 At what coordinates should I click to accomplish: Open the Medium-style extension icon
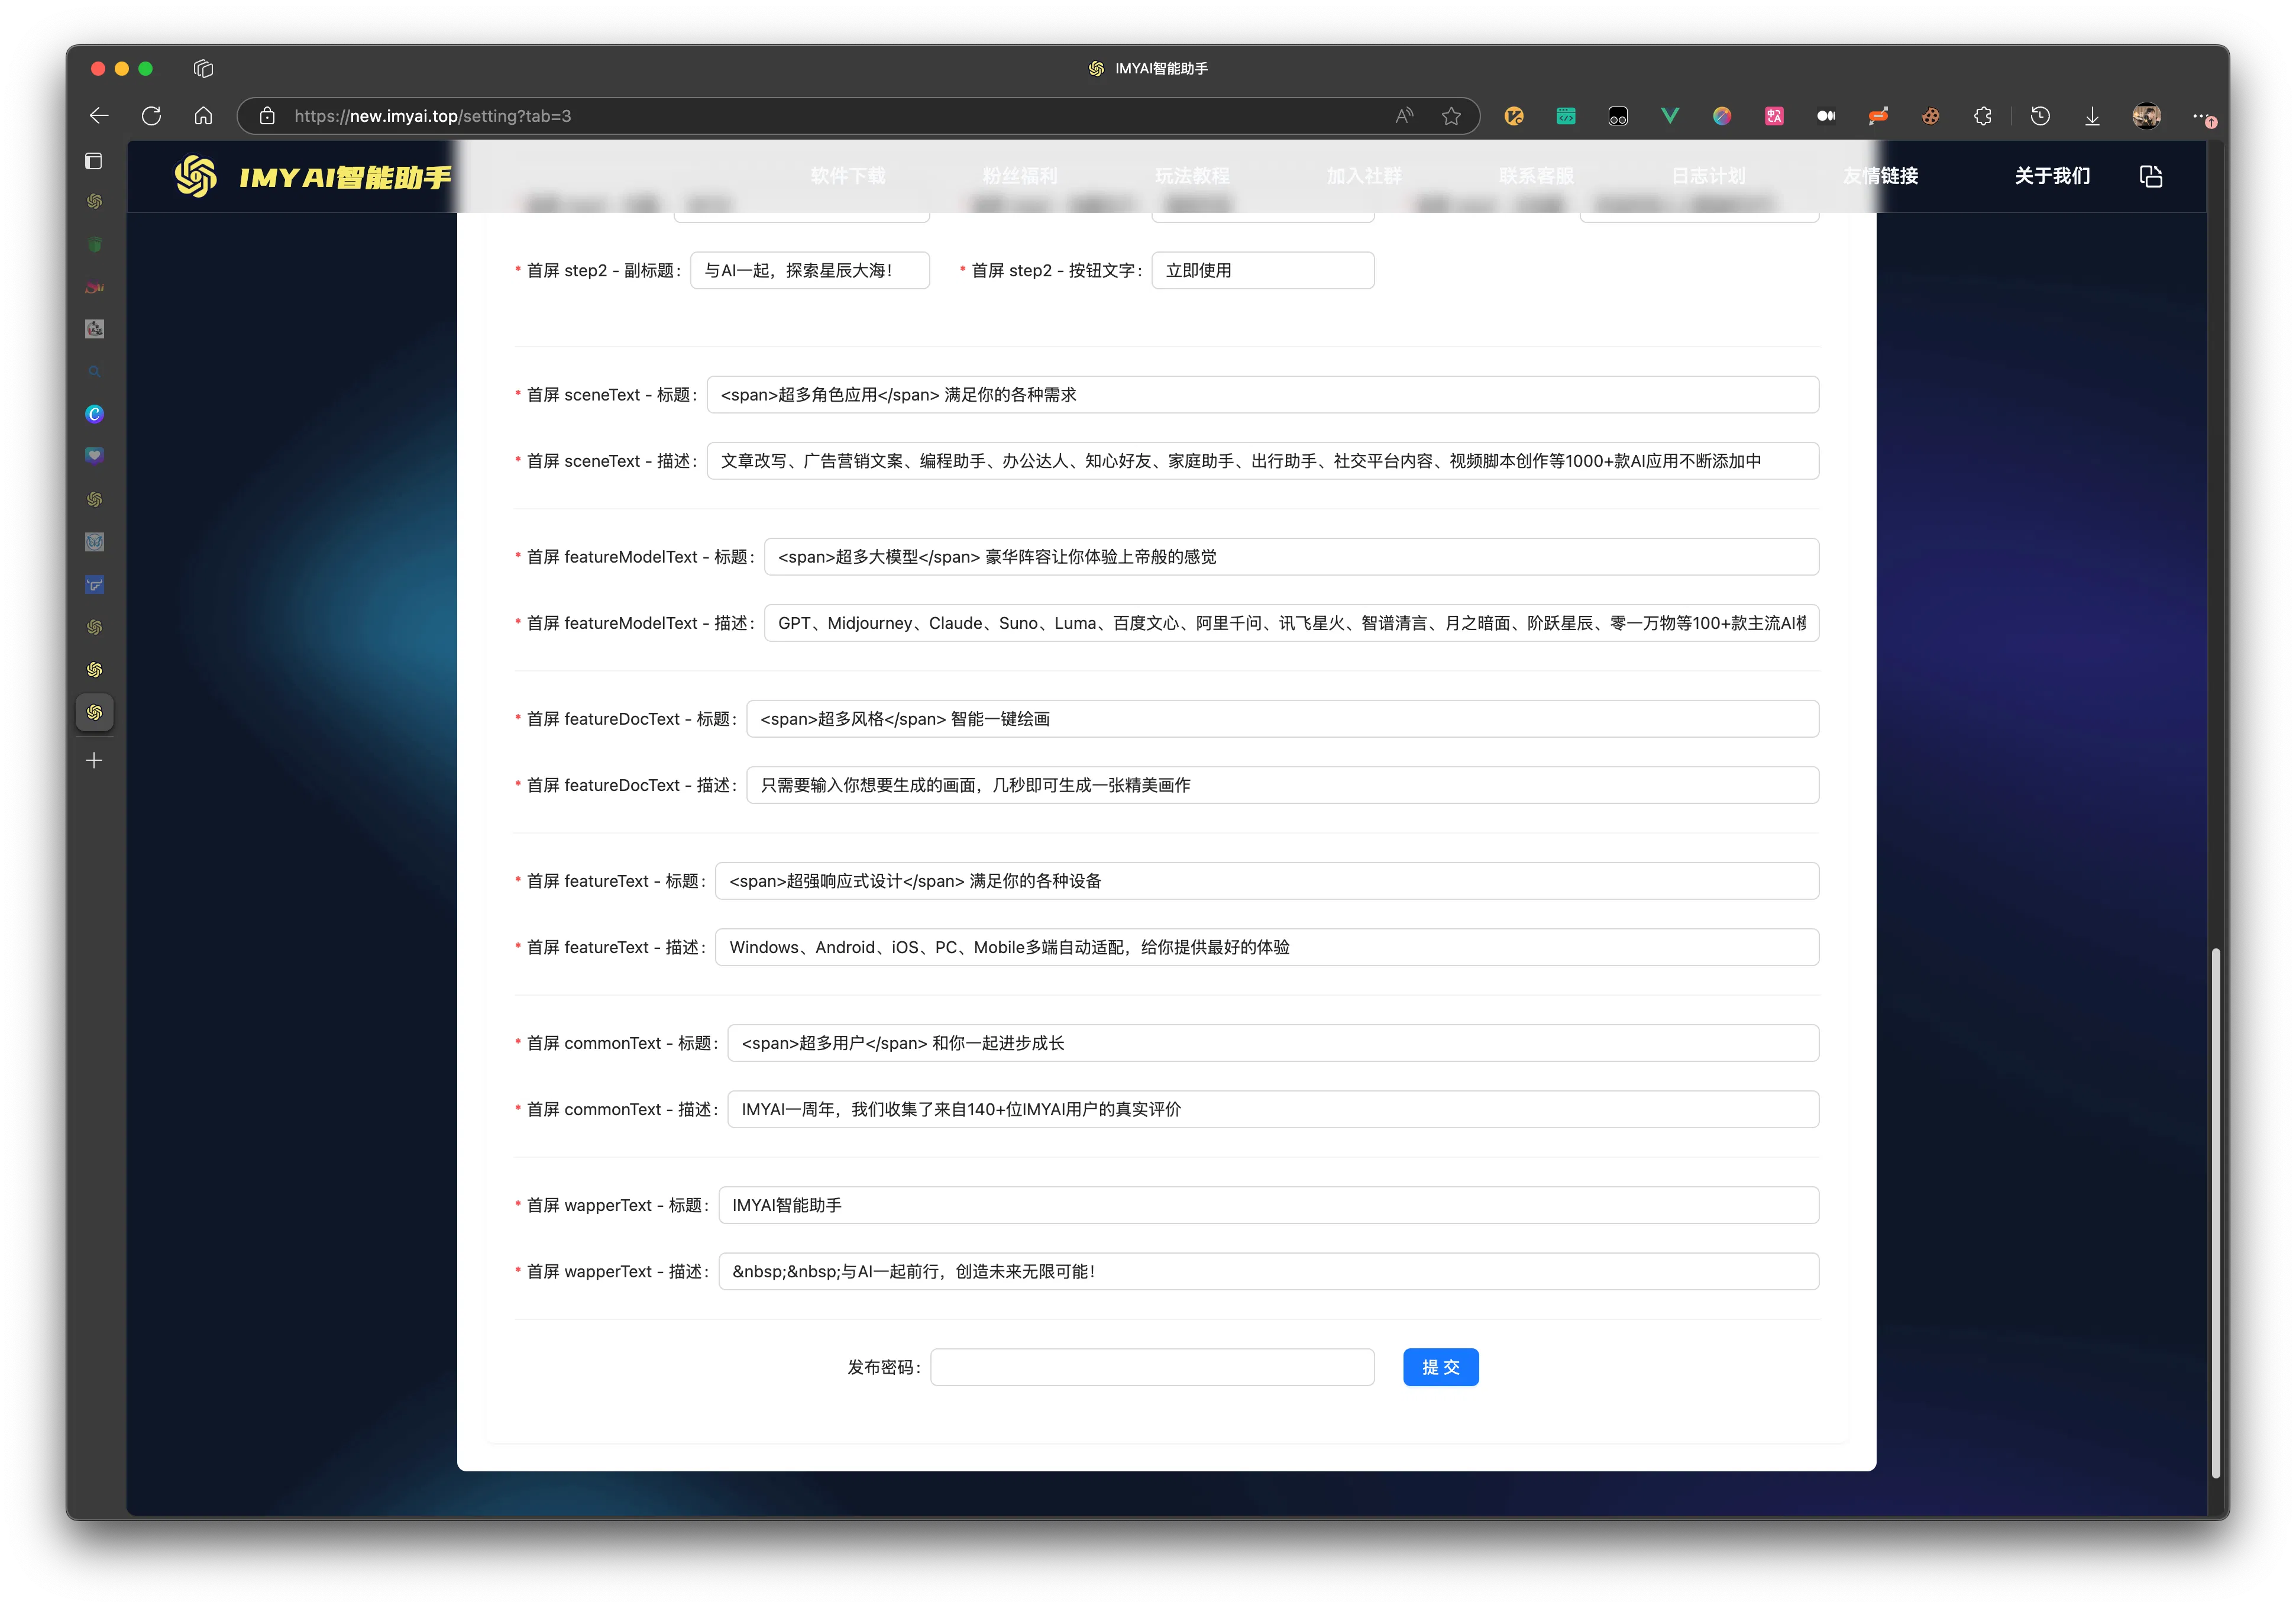[x=1826, y=116]
